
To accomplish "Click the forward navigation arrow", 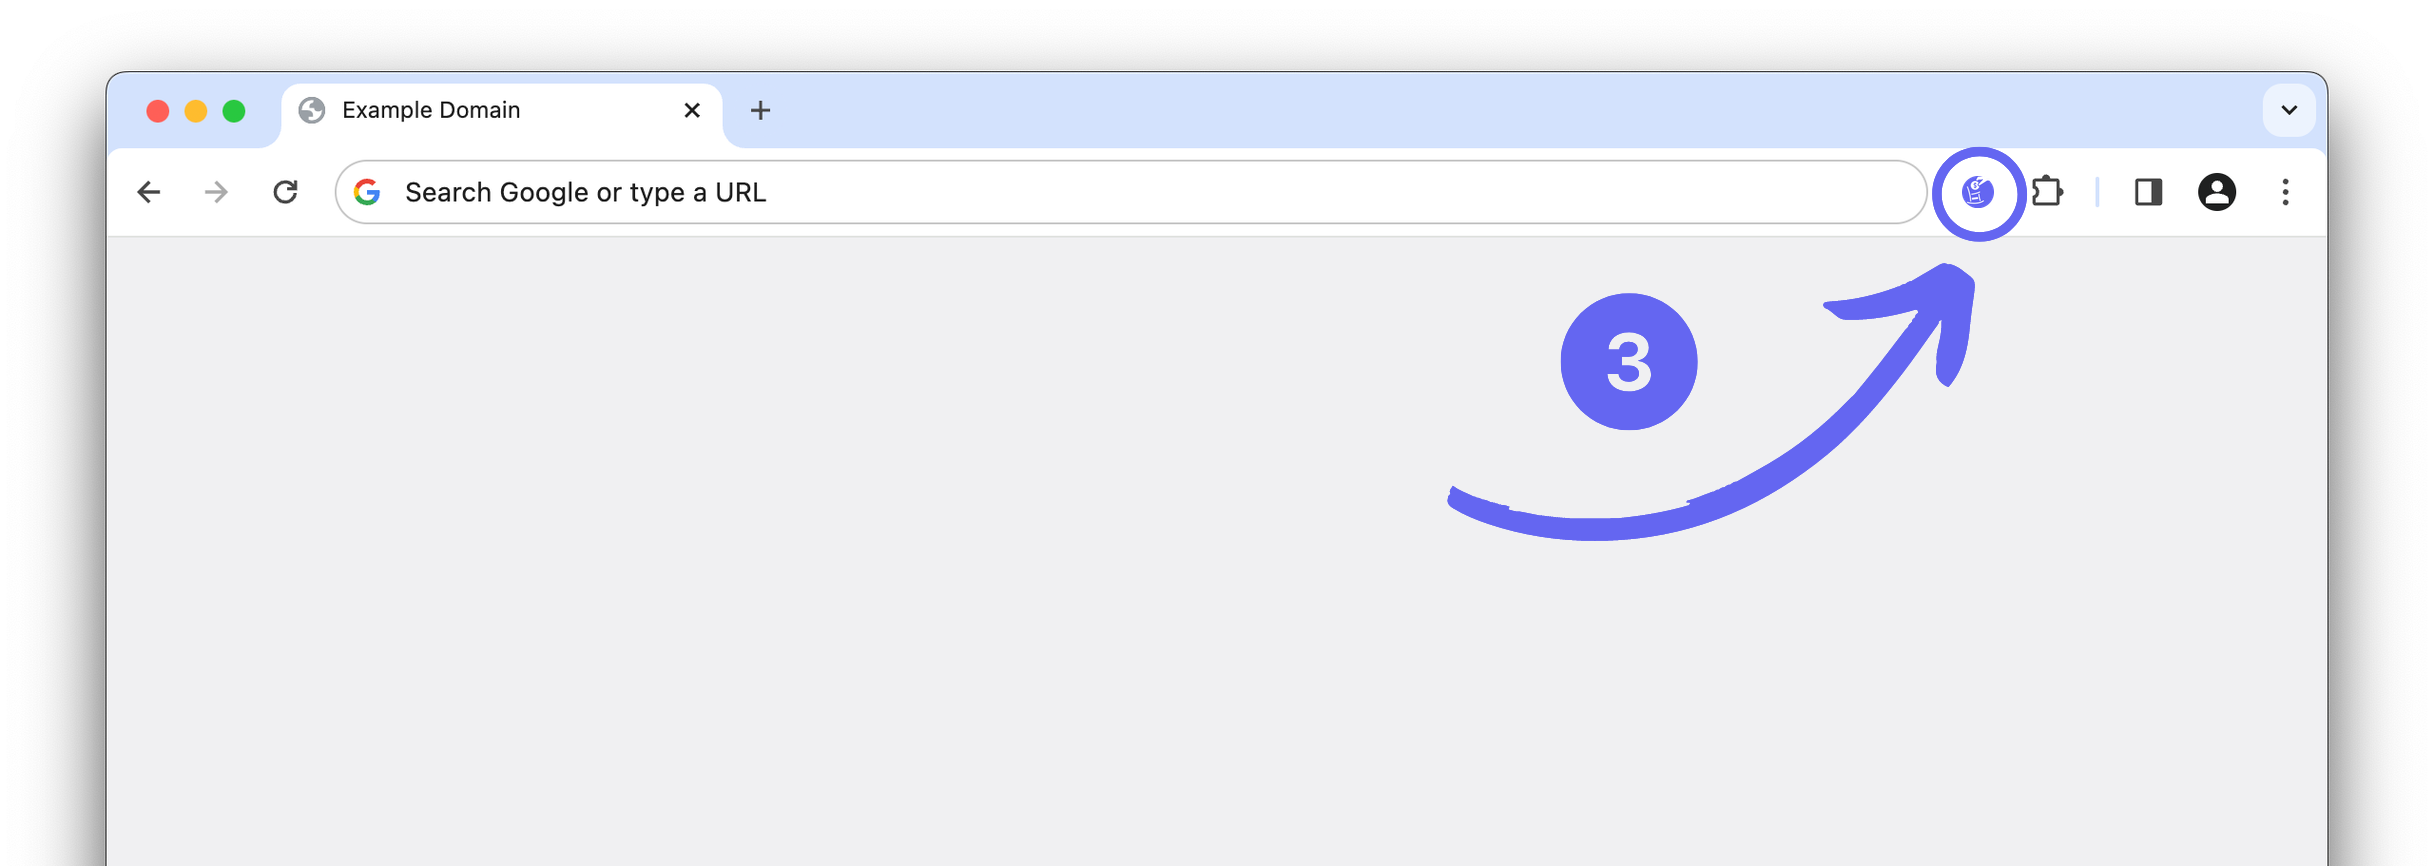I will pyautogui.click(x=216, y=192).
